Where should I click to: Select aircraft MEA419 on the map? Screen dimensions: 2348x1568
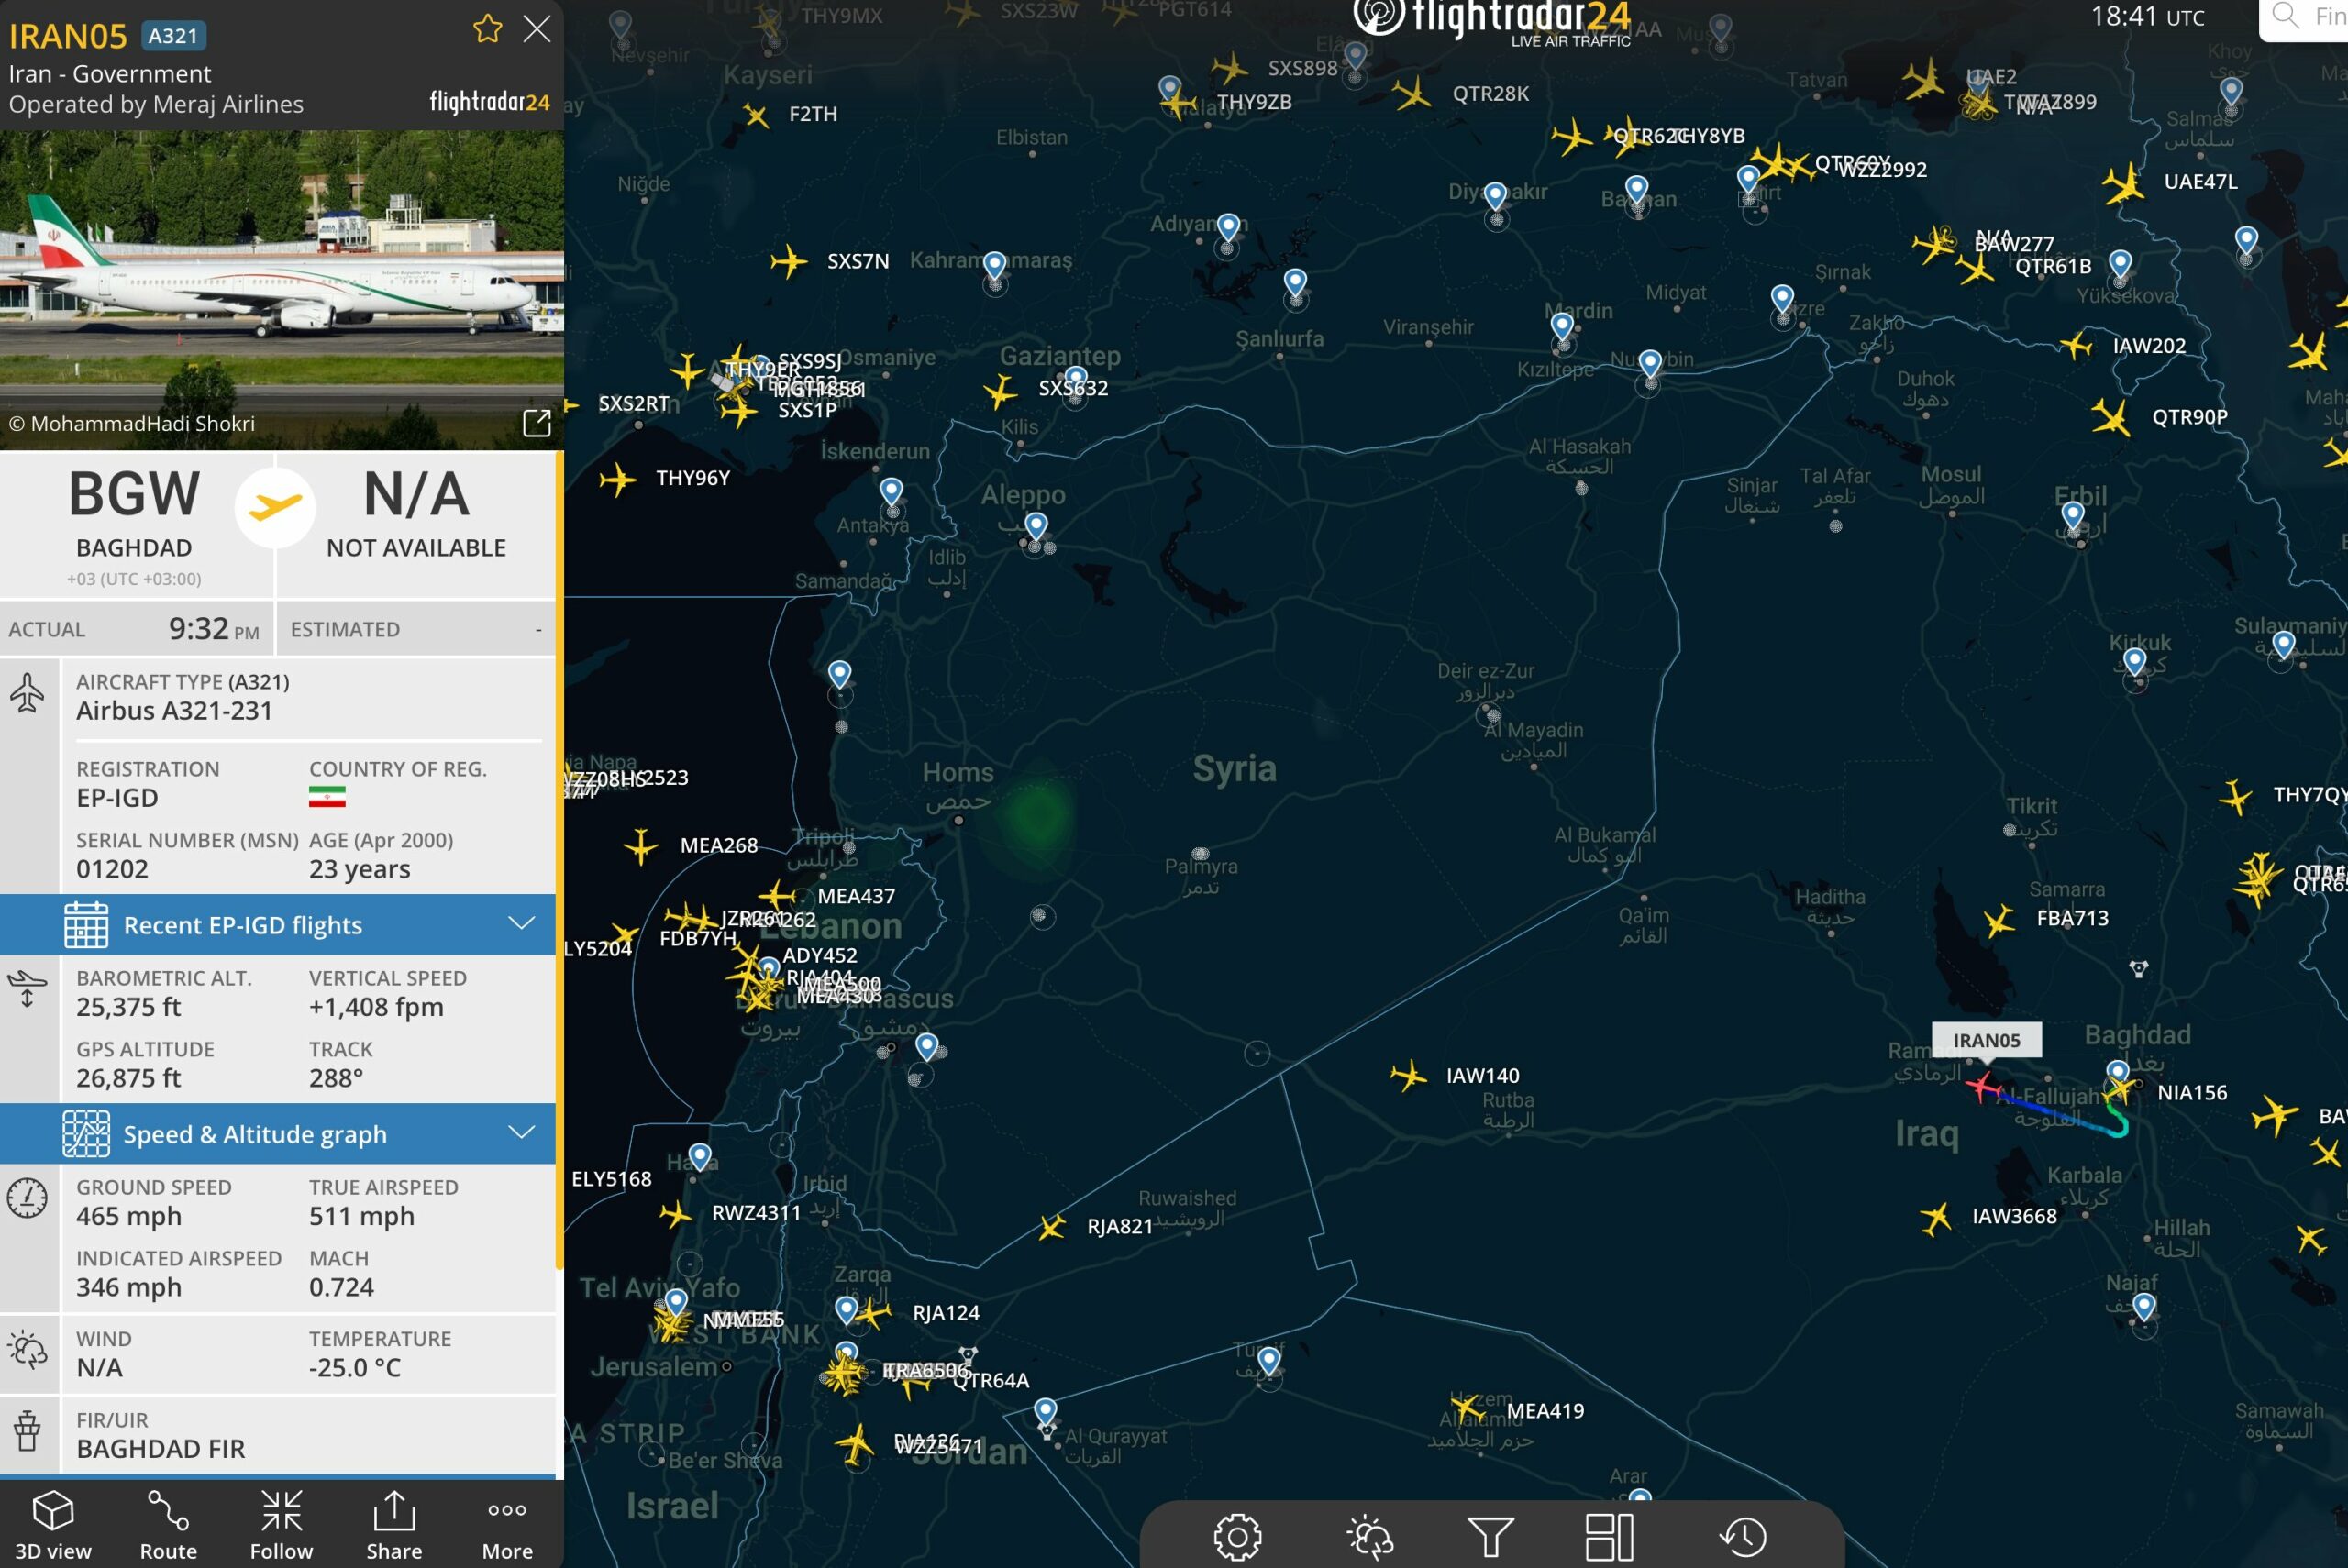coord(1468,1408)
